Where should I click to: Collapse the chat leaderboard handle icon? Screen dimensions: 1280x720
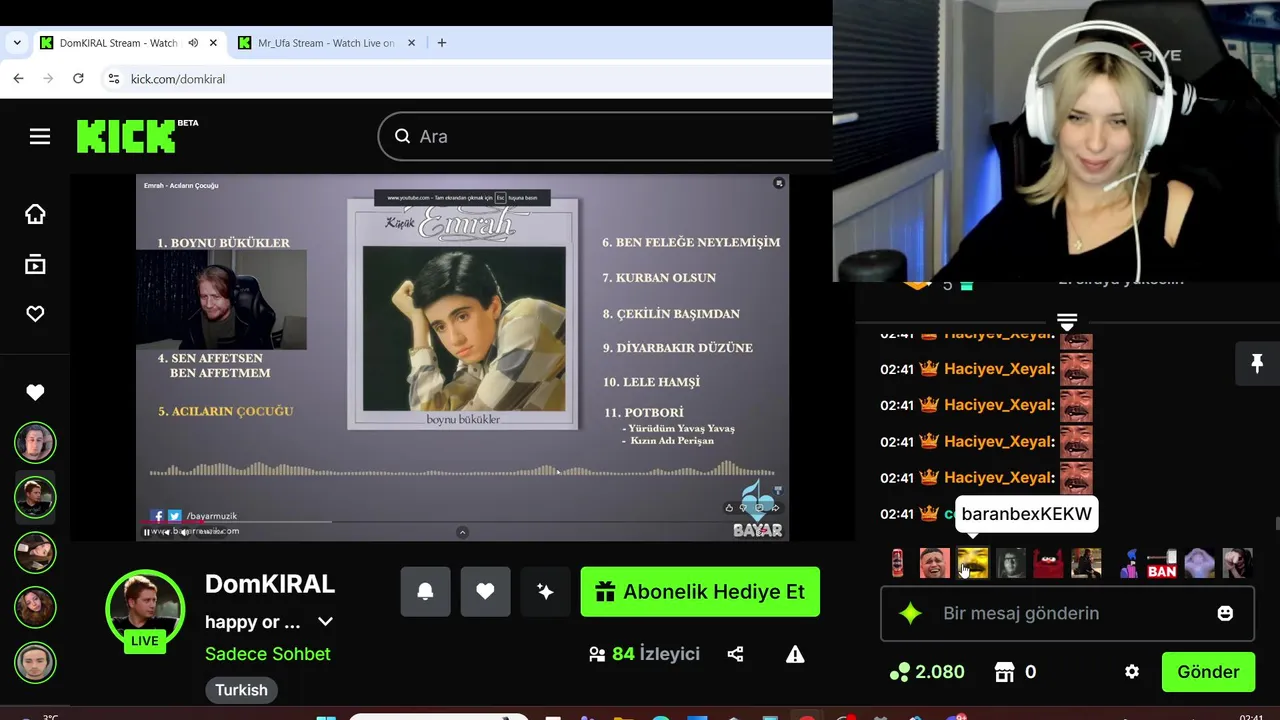tap(1067, 322)
